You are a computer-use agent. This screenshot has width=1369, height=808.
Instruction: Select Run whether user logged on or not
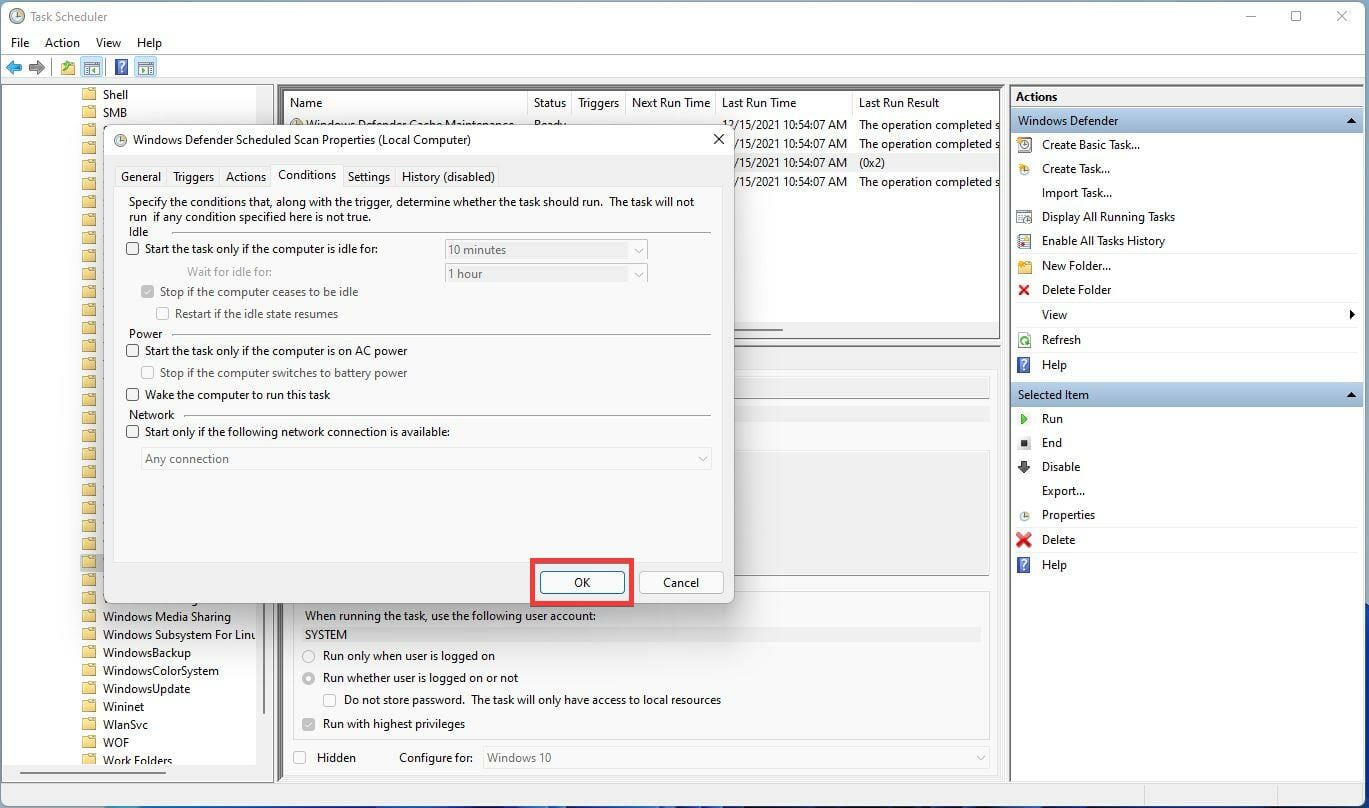pyautogui.click(x=309, y=678)
